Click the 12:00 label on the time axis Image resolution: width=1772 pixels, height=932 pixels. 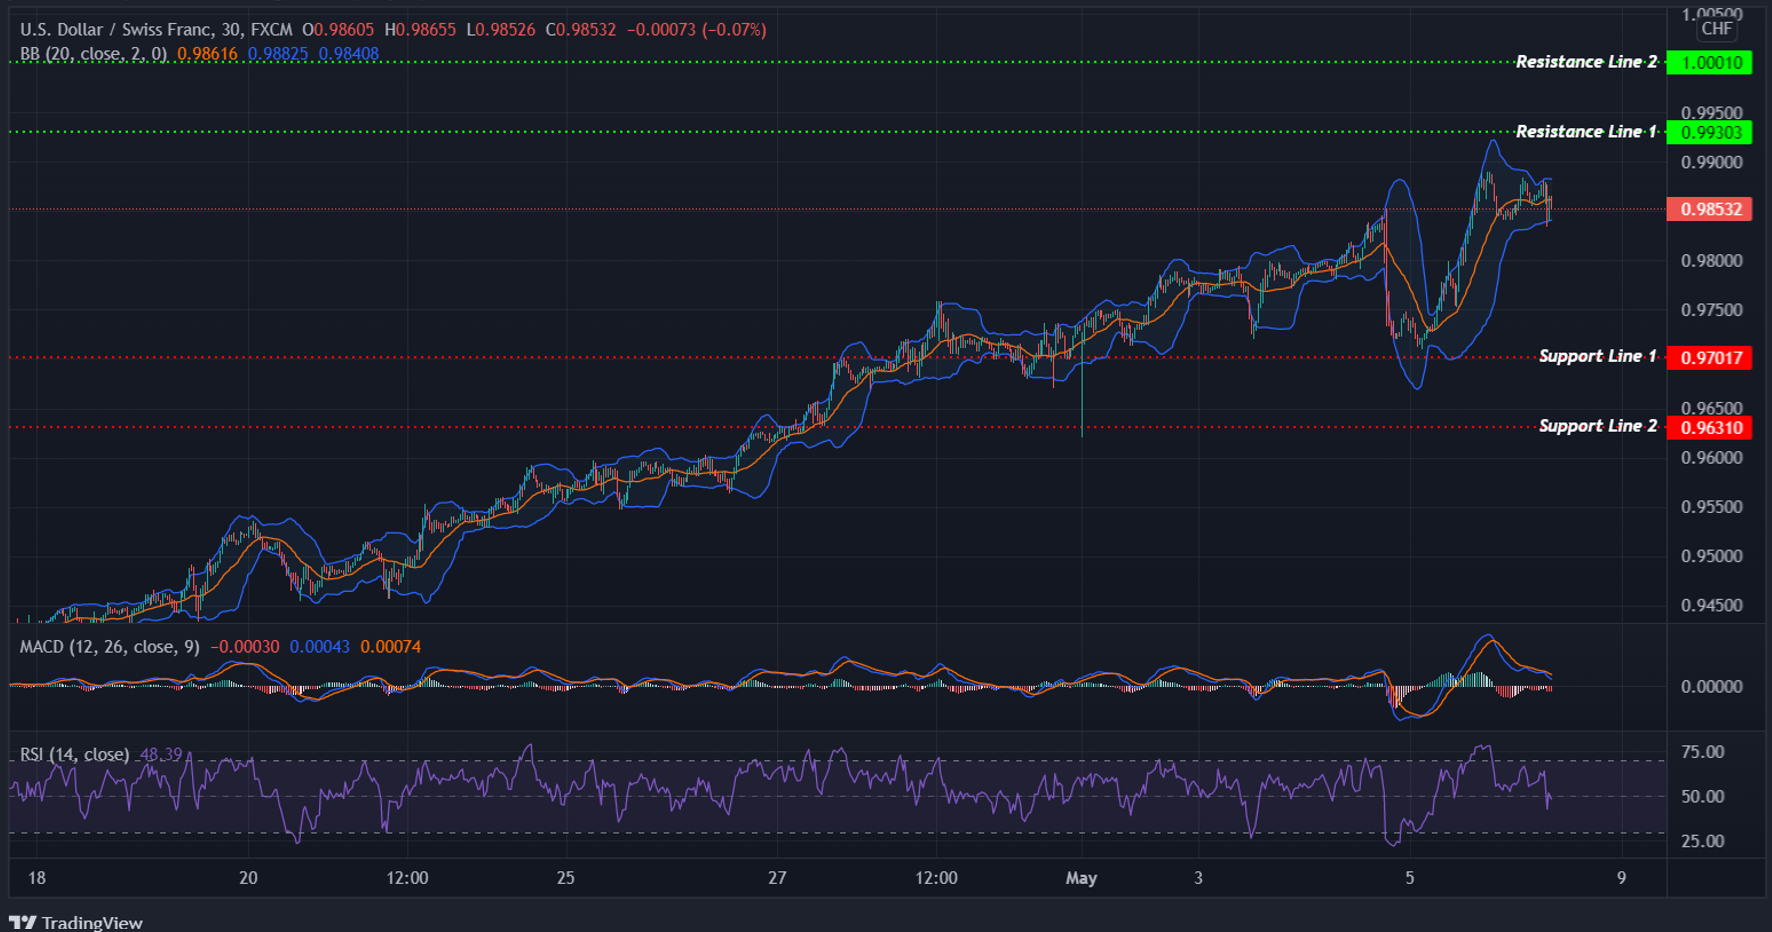coord(408,878)
